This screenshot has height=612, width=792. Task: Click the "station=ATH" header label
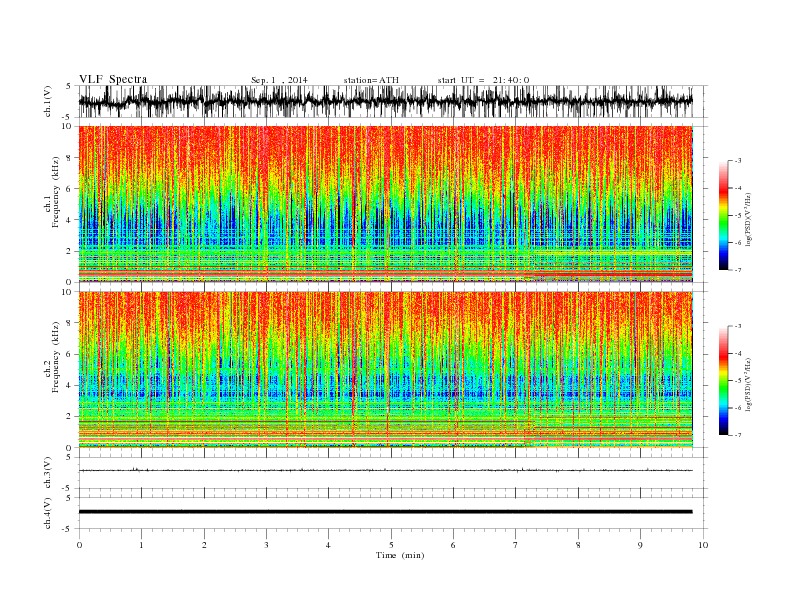tap(371, 80)
